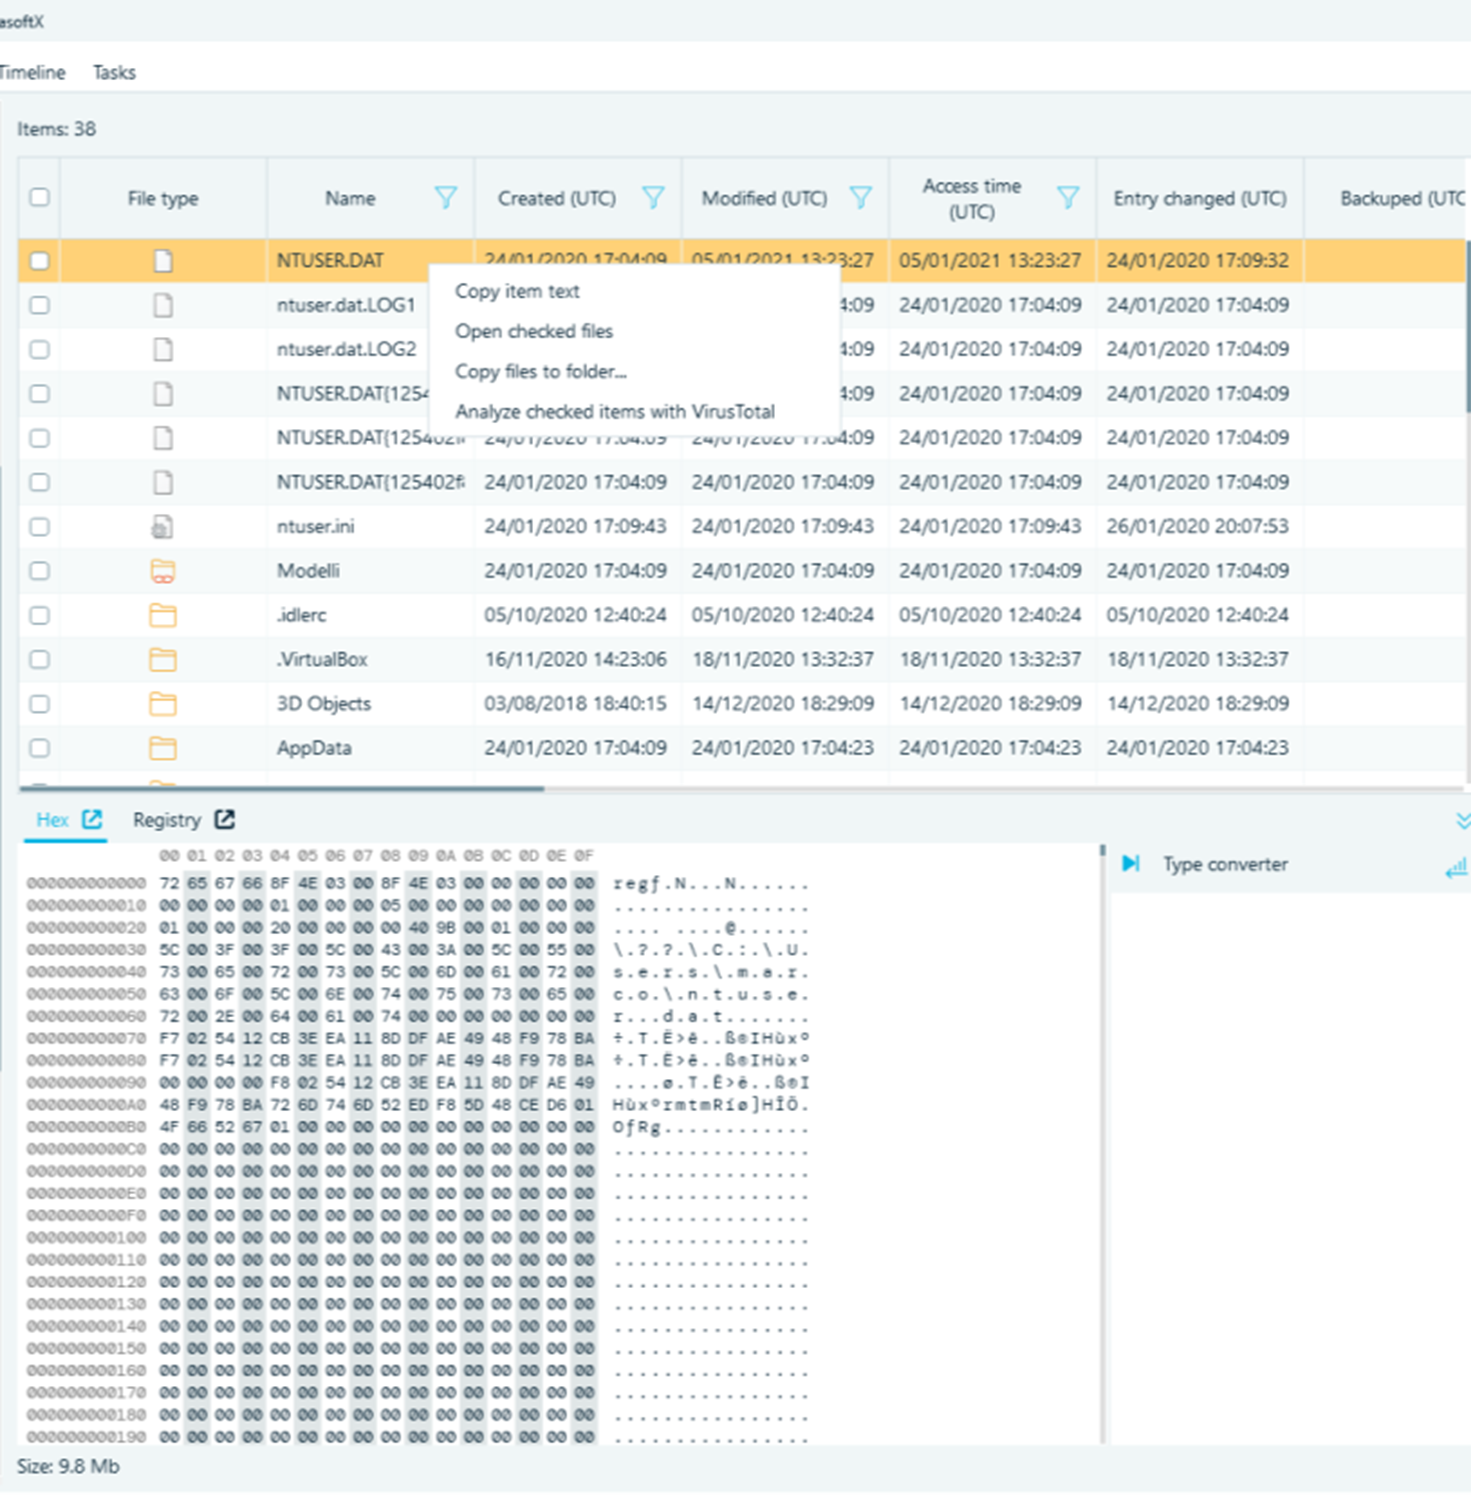Click the horizontal scrollbar under the file list
Viewport: 1471px width, 1495px height.
click(x=282, y=788)
